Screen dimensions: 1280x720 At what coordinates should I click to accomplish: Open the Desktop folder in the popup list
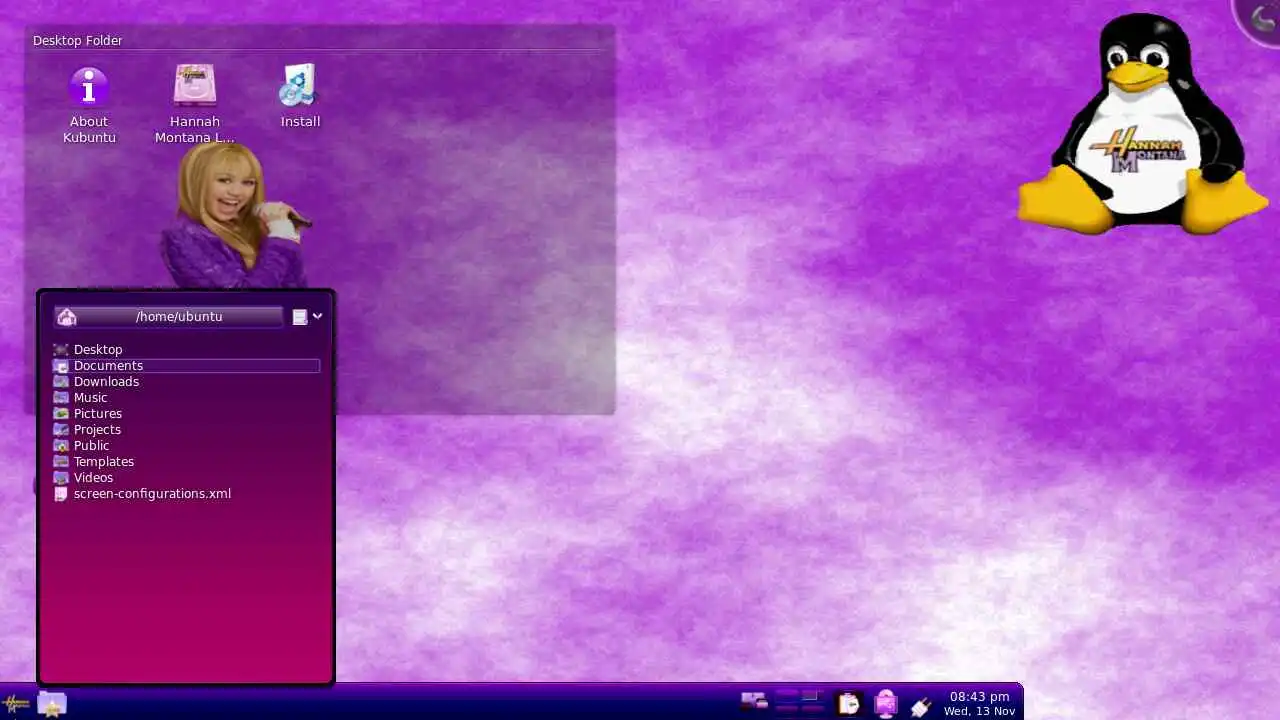coord(186,349)
